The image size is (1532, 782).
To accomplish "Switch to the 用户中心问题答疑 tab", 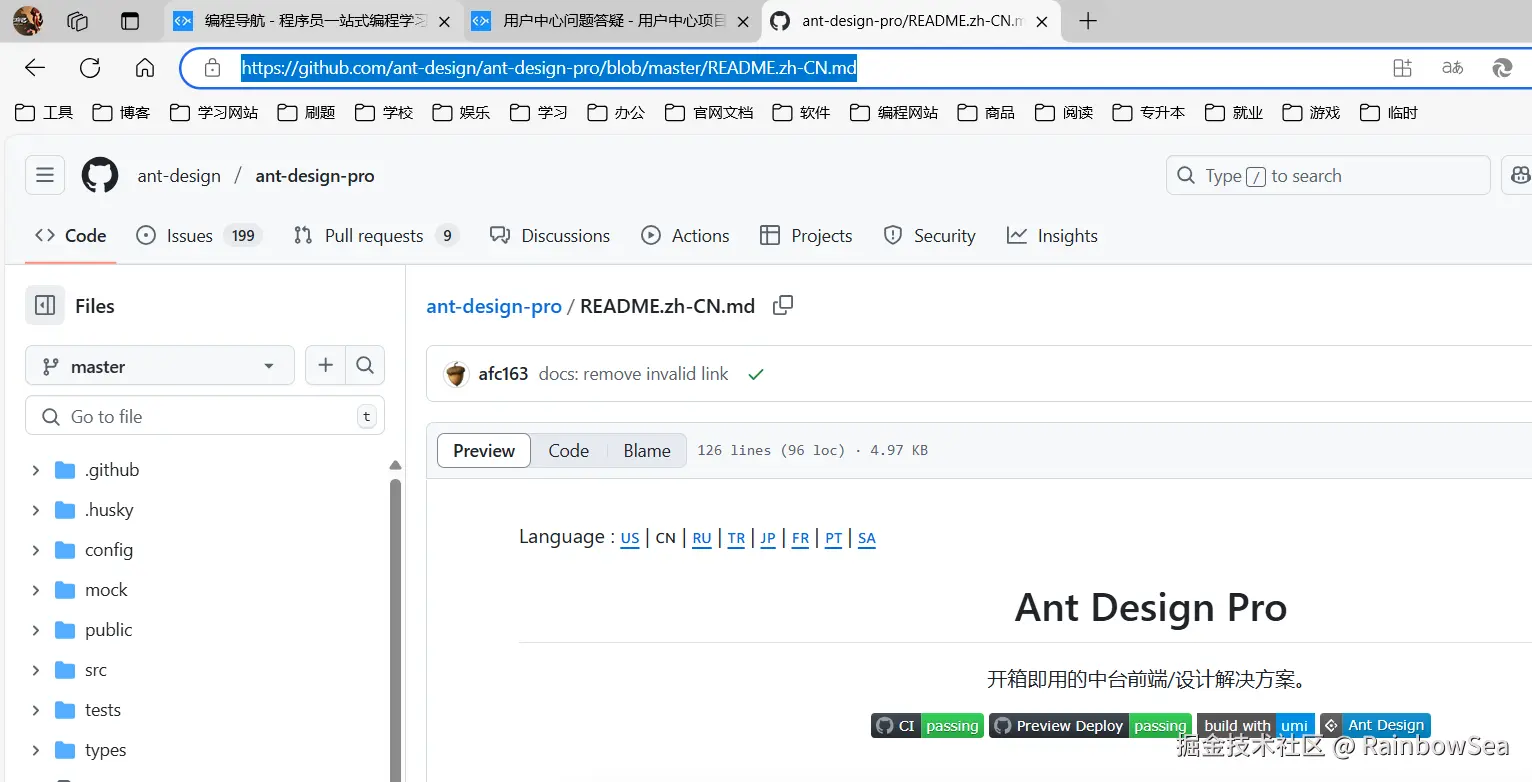I will coord(612,21).
